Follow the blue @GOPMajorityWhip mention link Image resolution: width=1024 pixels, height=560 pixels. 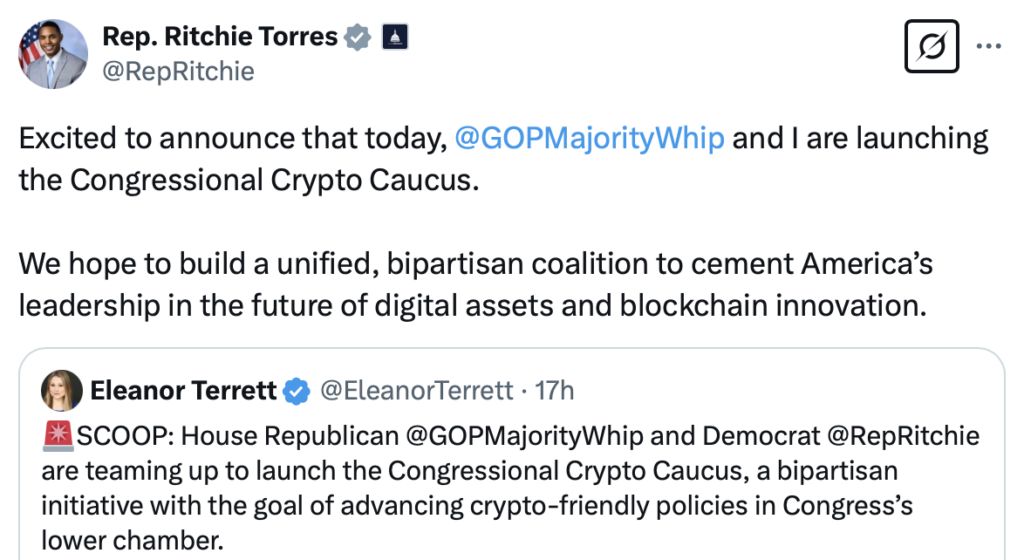pyautogui.click(x=589, y=138)
